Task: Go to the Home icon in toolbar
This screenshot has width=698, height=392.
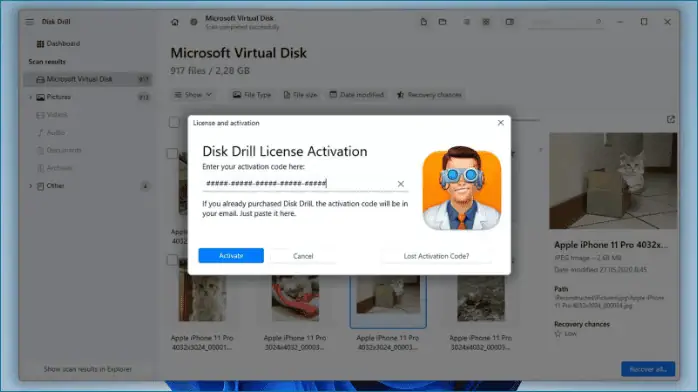Action: (174, 22)
